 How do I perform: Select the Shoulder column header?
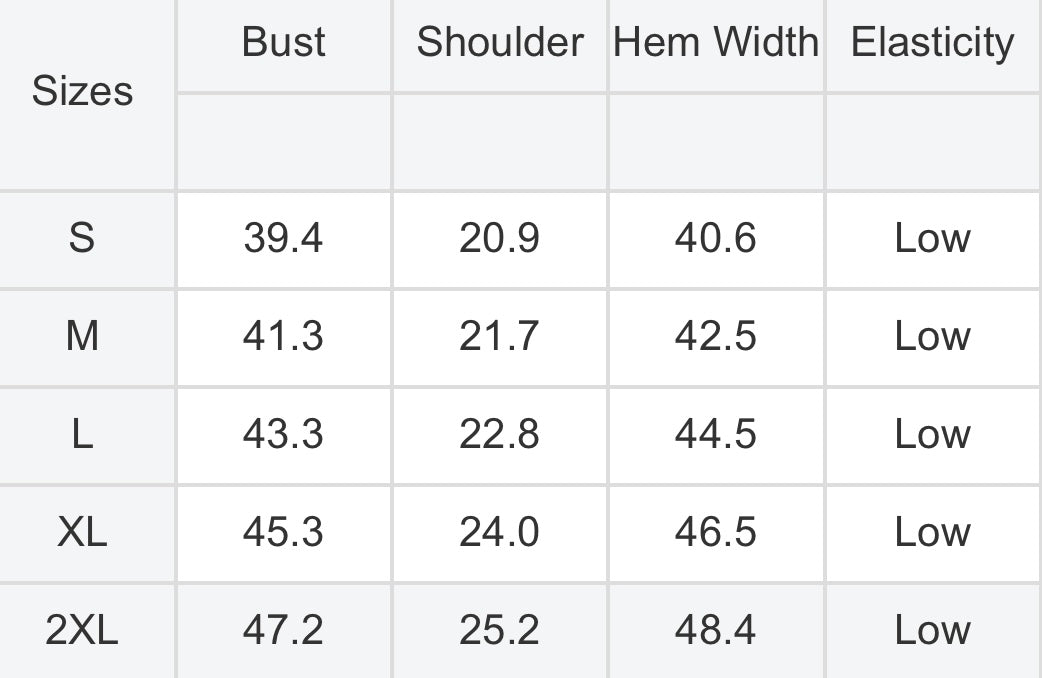[x=500, y=43]
